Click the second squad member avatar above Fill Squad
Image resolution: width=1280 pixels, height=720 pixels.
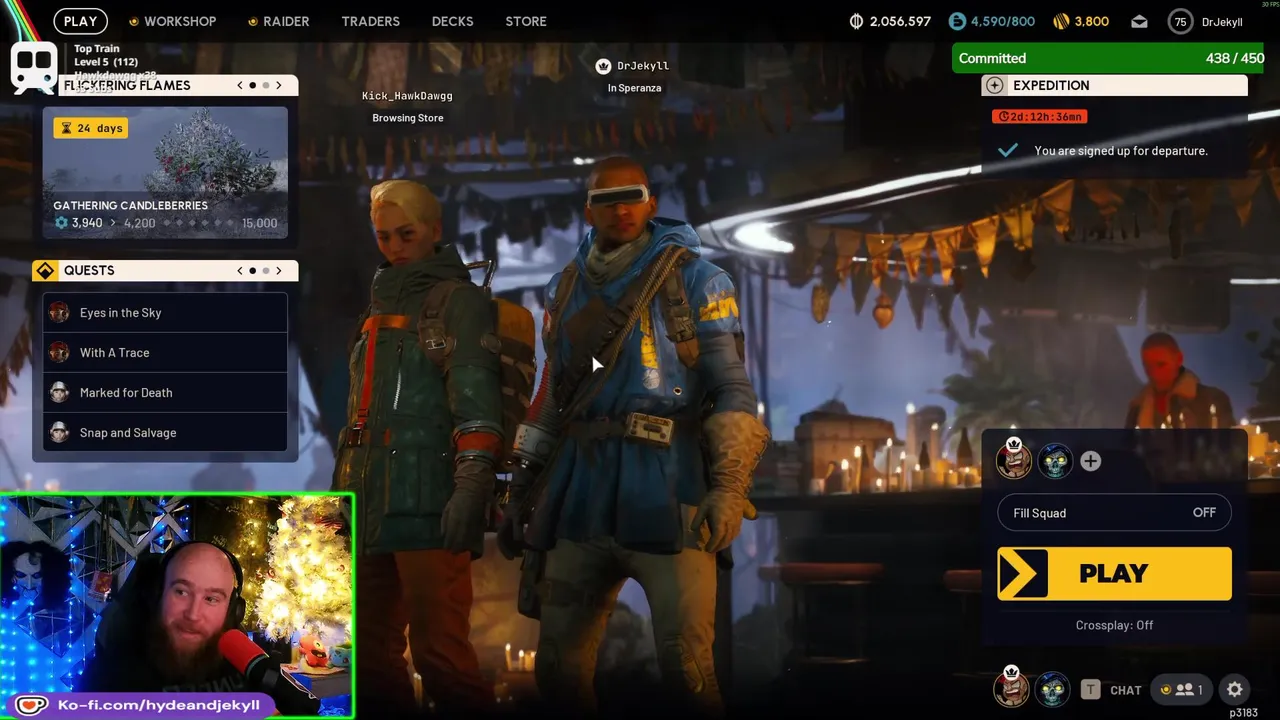pyautogui.click(x=1054, y=460)
